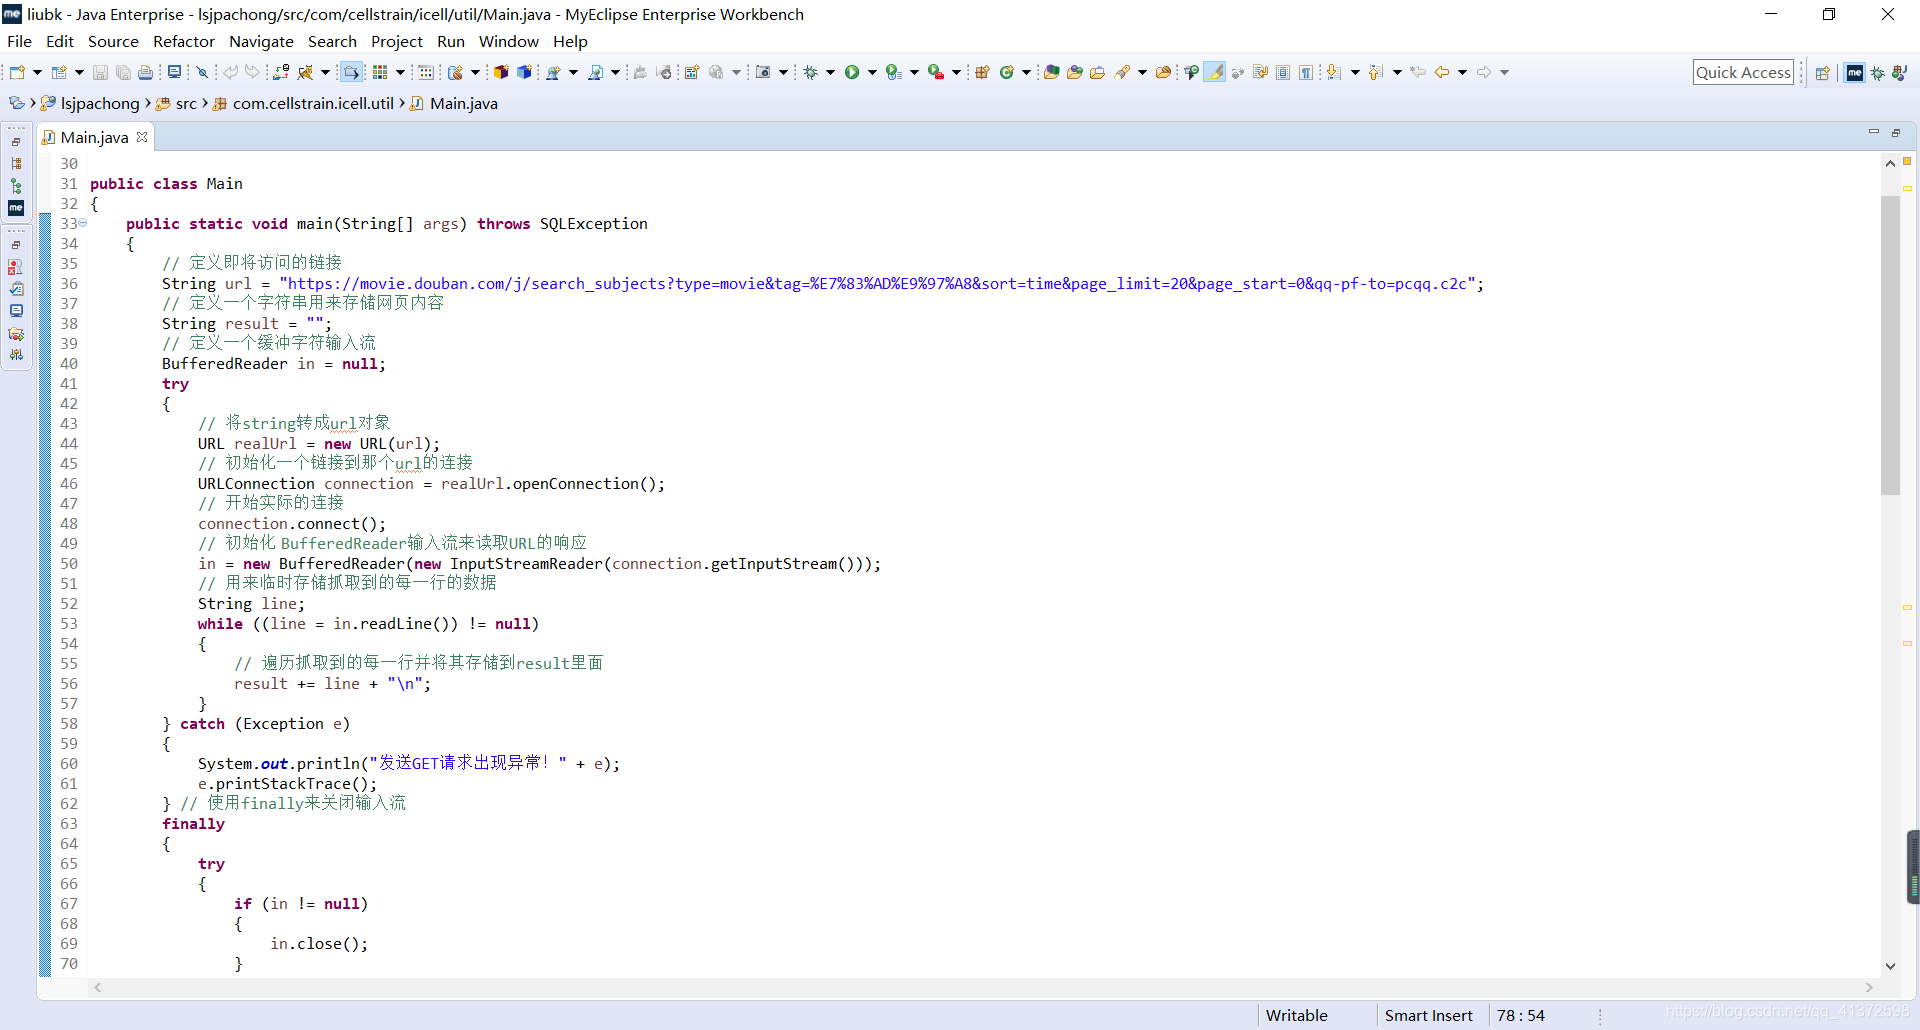Click the Save icon in the toolbar
1920x1030 pixels.
click(x=100, y=72)
